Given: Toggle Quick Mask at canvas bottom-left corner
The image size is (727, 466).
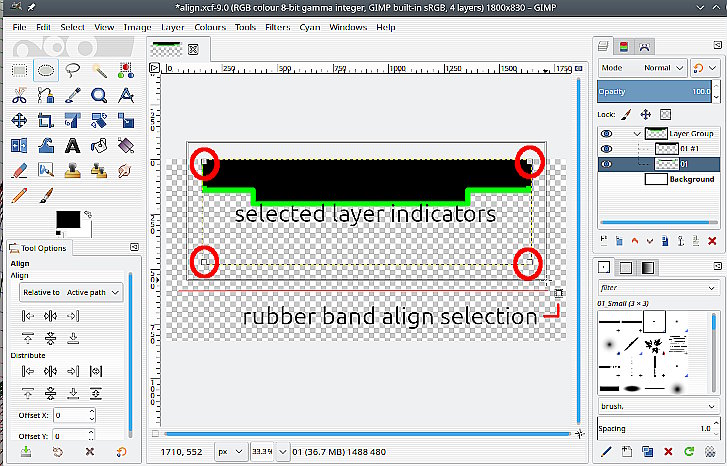Looking at the screenshot, I should (x=155, y=434).
